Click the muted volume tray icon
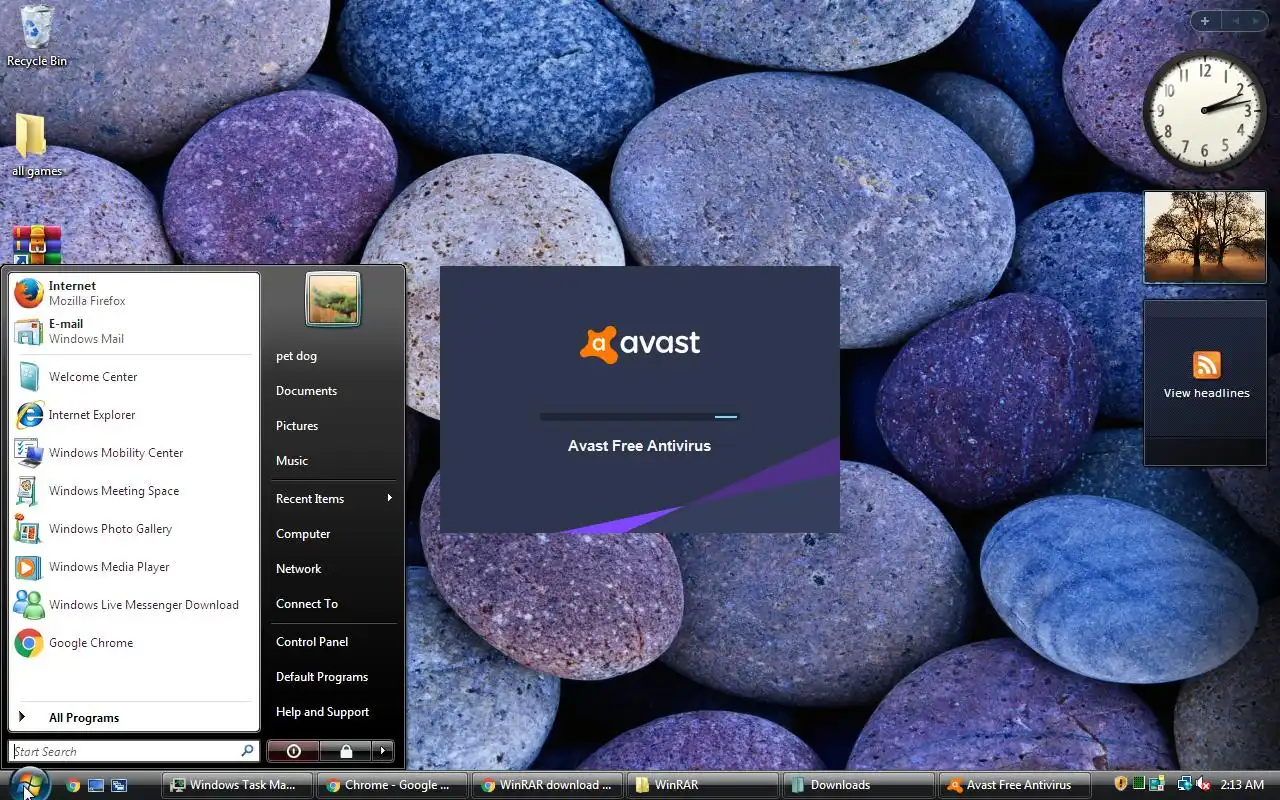This screenshot has width=1280, height=800. point(1203,784)
